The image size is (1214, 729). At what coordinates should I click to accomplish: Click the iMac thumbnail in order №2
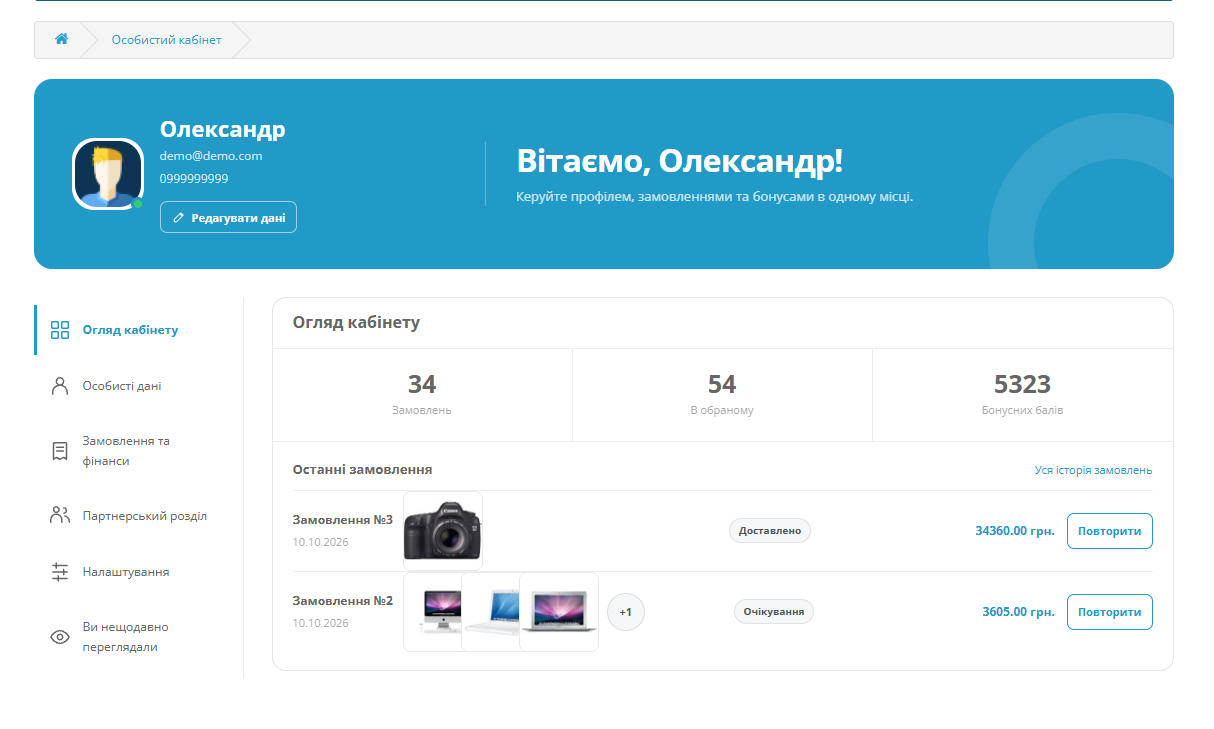click(x=434, y=612)
